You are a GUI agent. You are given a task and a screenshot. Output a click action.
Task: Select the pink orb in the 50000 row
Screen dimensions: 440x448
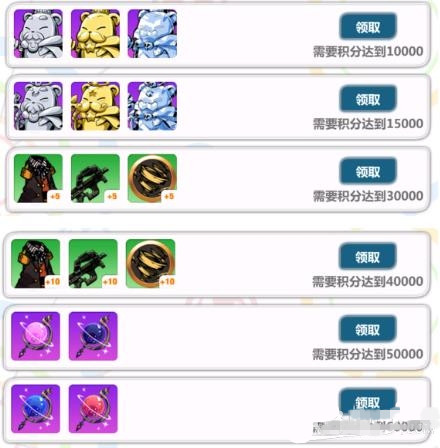[36, 336]
